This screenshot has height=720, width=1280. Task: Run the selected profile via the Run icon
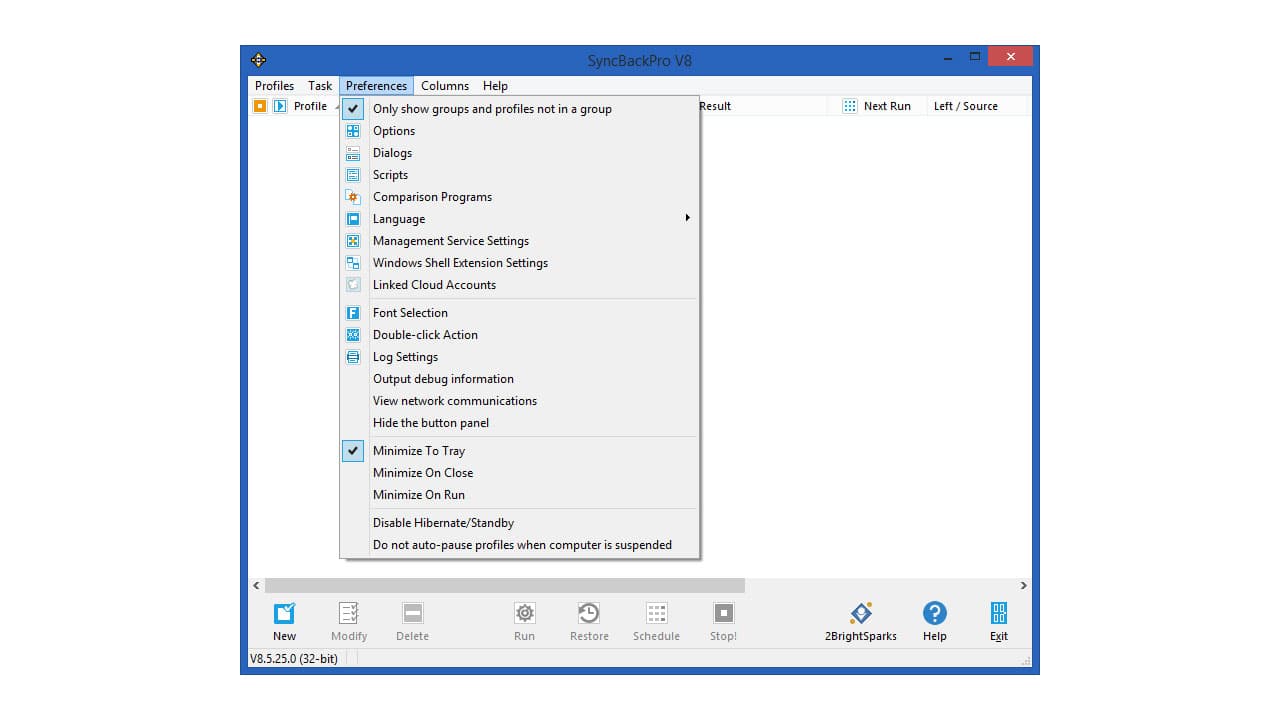[524, 618]
